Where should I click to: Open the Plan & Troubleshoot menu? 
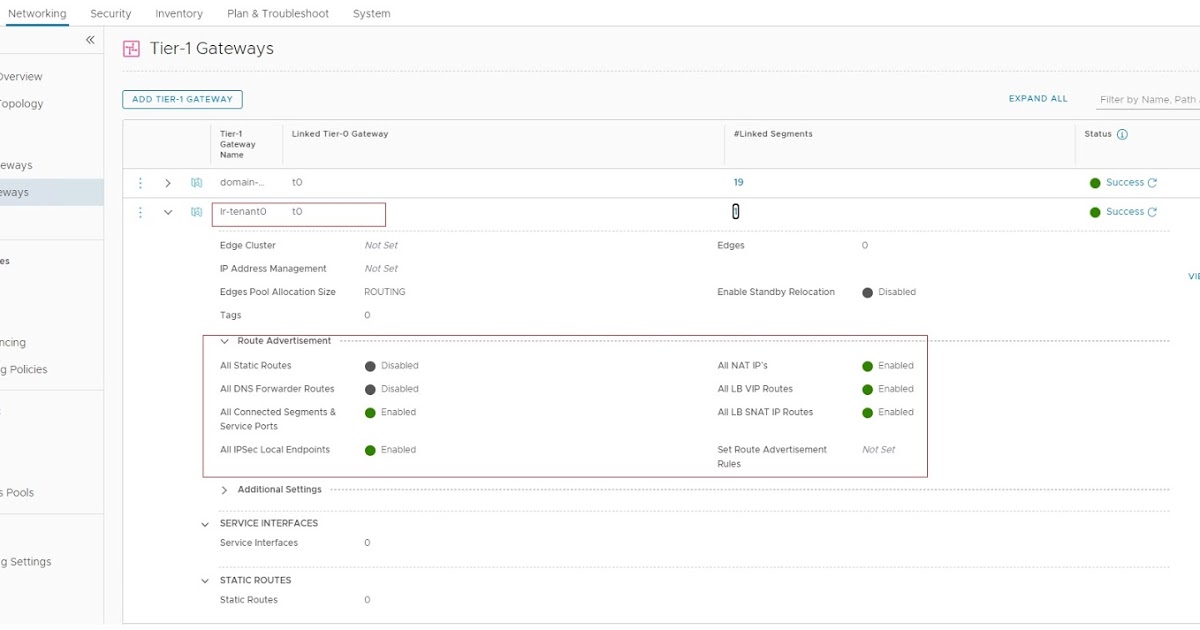pos(277,13)
